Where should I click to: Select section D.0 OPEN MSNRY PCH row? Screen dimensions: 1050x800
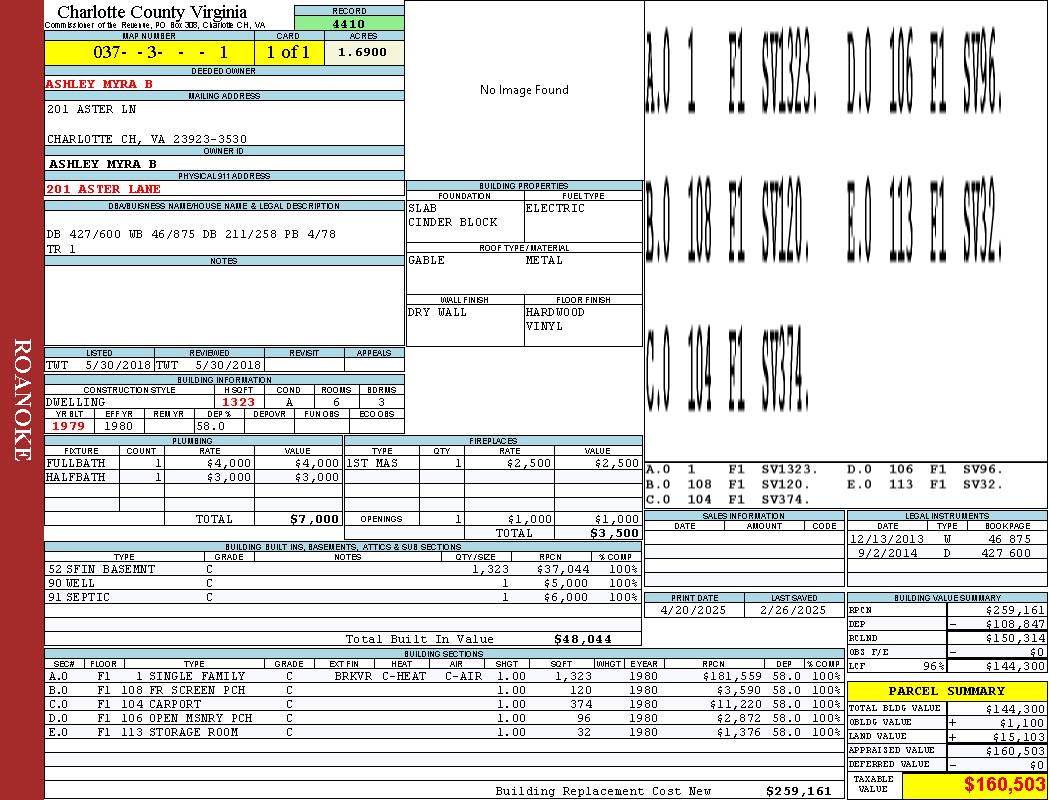445,718
